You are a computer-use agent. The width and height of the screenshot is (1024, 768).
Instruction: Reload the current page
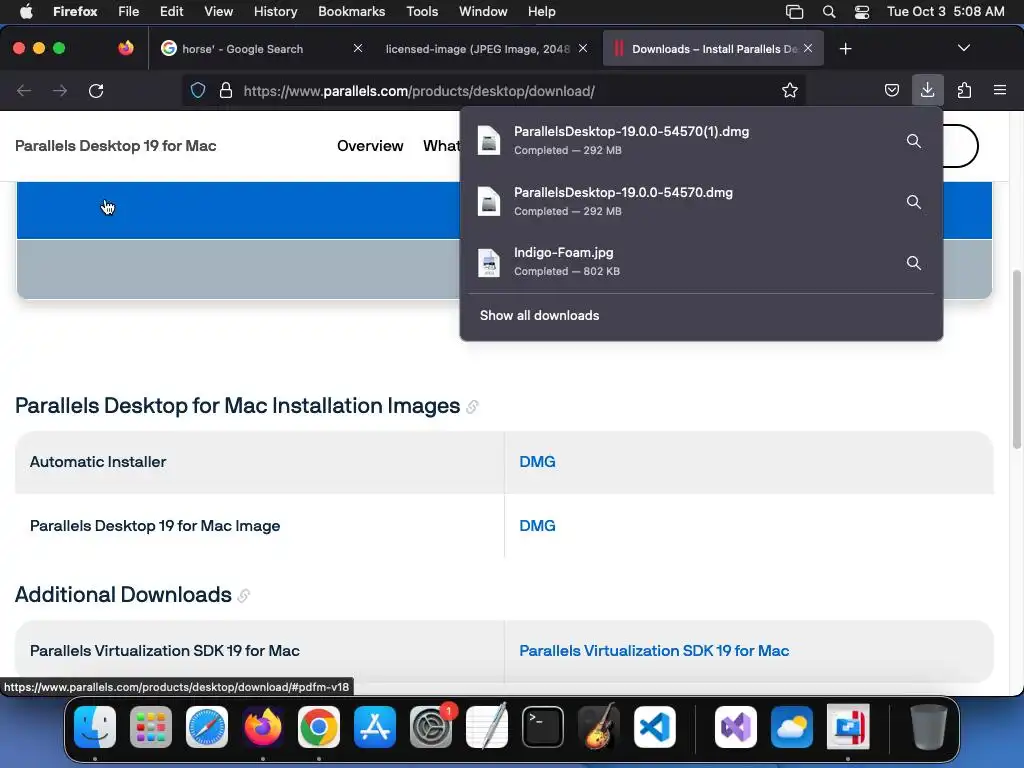[x=96, y=91]
